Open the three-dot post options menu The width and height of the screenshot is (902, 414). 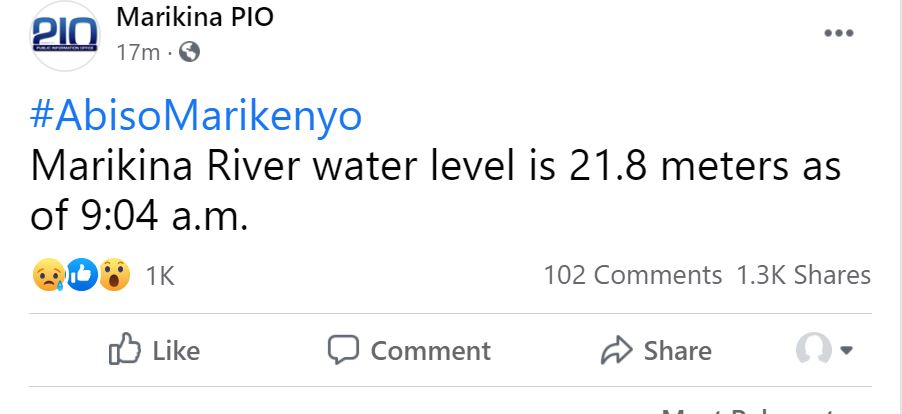point(838,33)
